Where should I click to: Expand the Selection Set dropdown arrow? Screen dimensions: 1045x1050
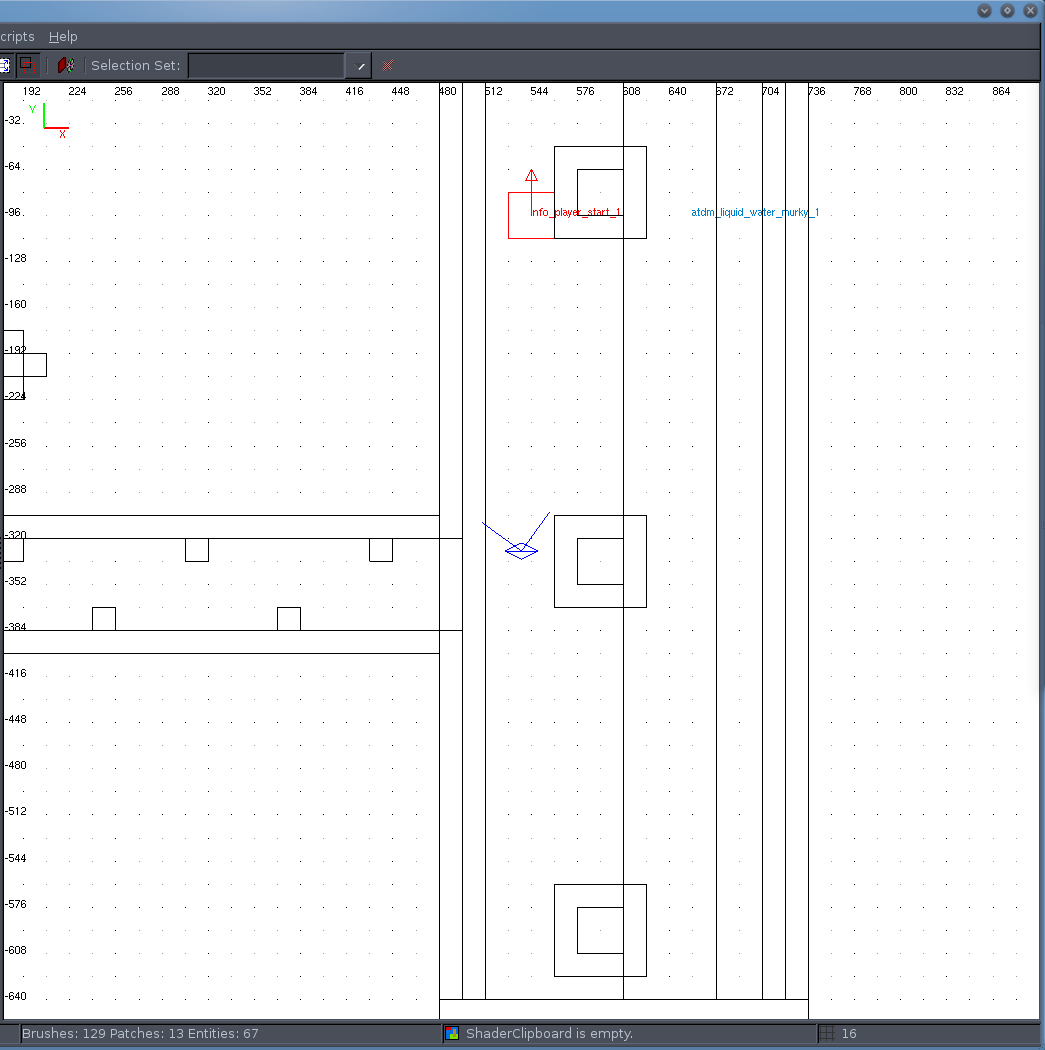click(359, 66)
